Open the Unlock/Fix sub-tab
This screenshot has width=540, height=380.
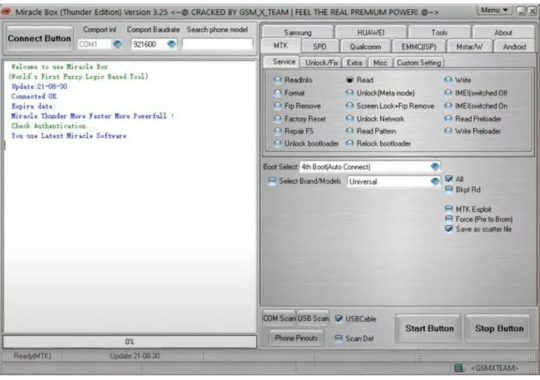coord(321,63)
